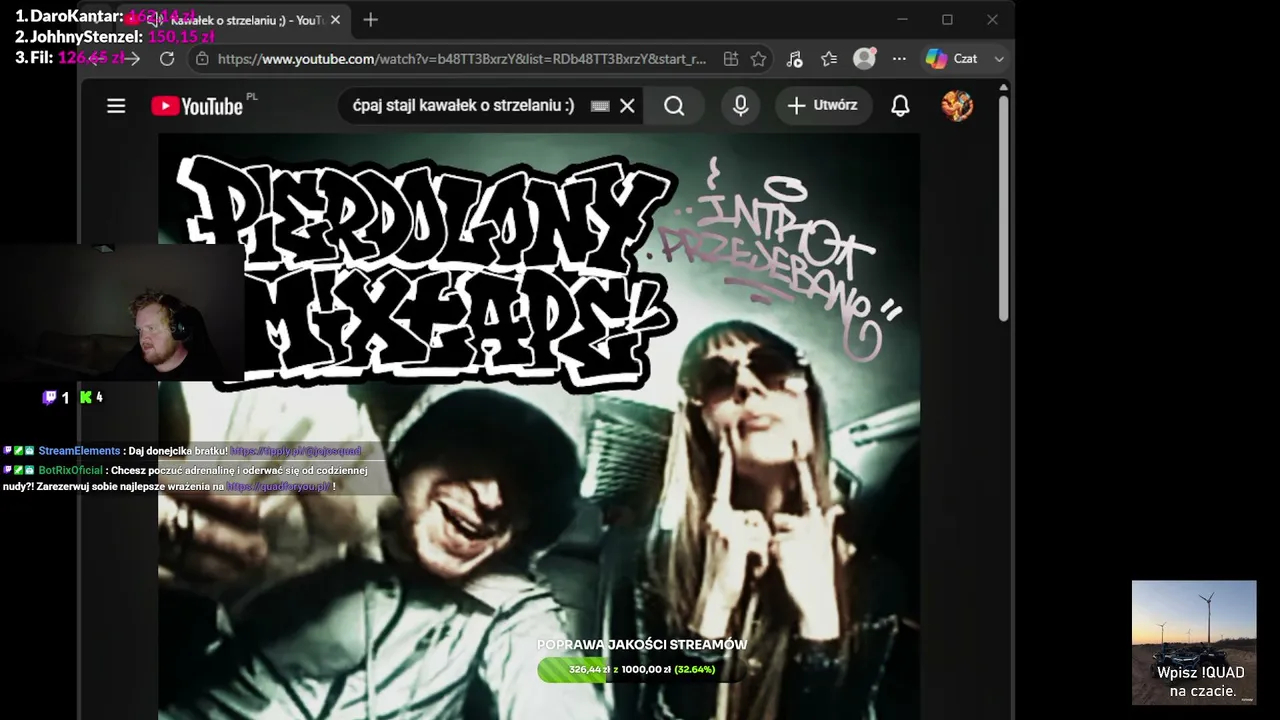Open YouTube notifications bell

[x=900, y=106]
